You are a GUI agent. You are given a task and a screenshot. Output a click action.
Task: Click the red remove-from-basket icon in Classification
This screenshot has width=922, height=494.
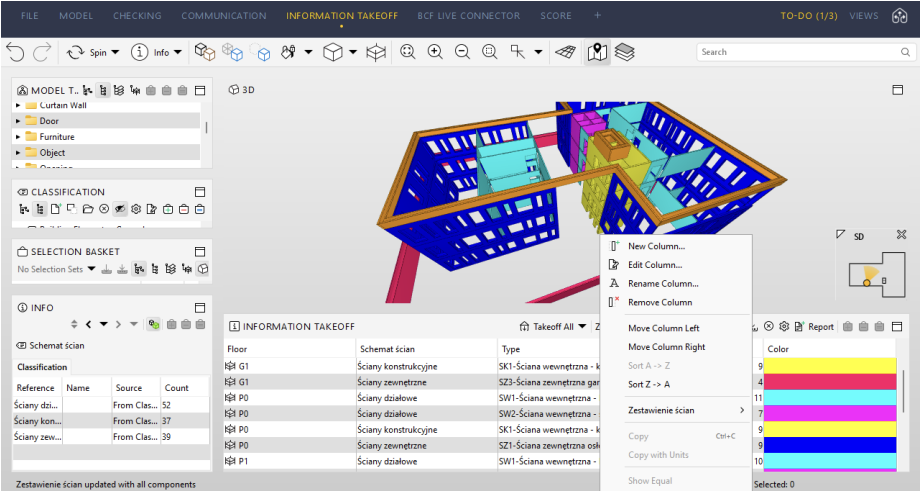click(183, 209)
